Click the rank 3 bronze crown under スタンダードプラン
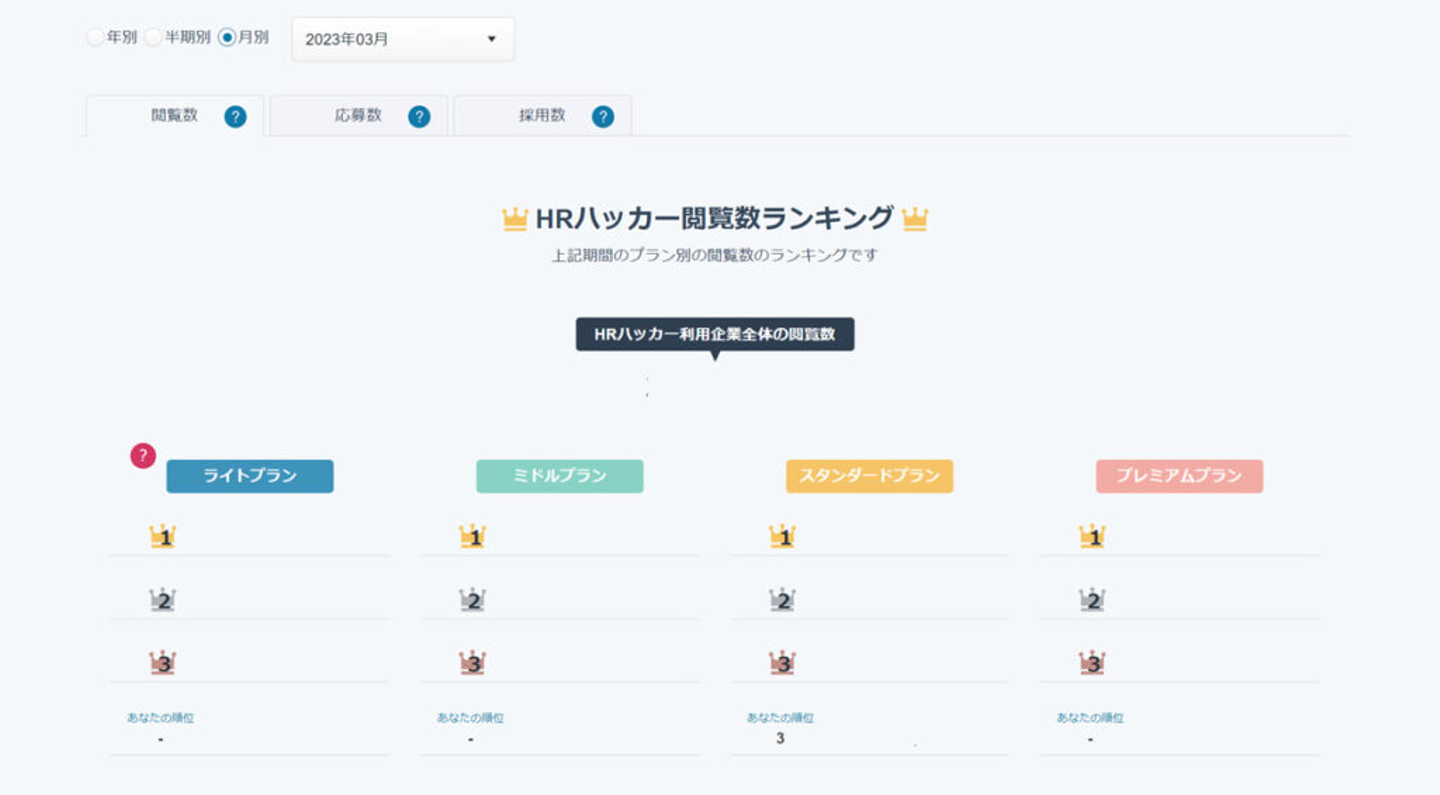 tap(782, 663)
